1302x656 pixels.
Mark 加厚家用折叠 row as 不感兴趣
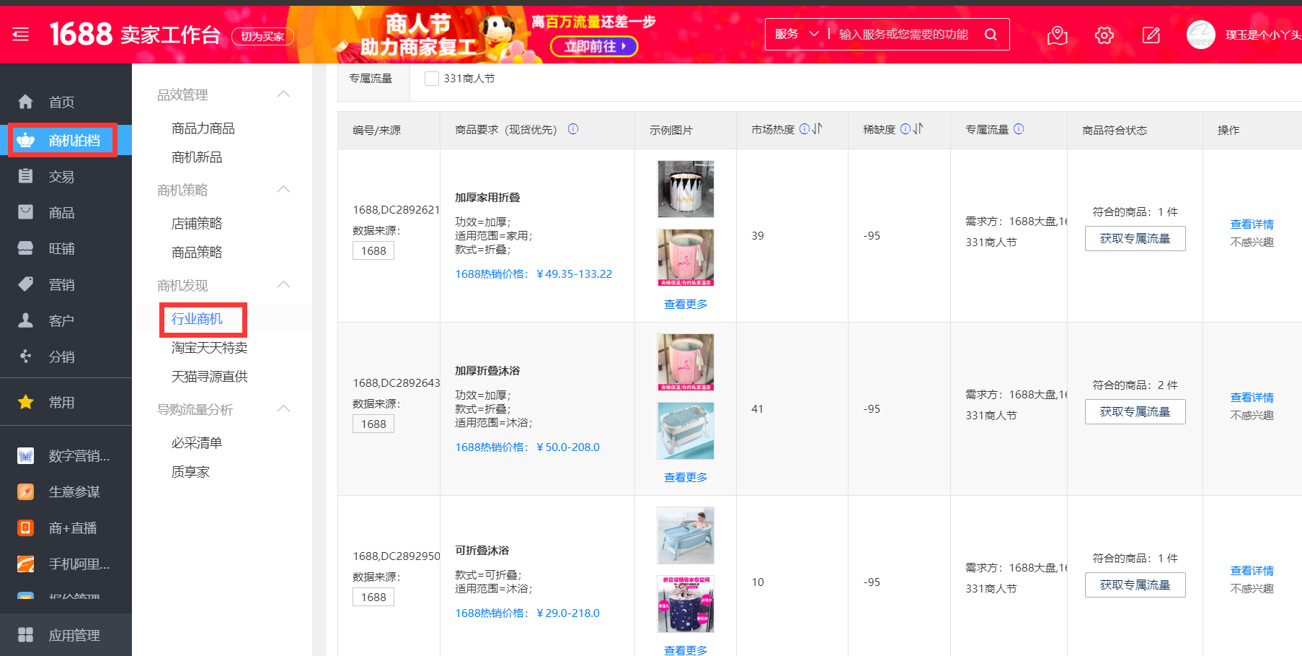pos(1251,242)
